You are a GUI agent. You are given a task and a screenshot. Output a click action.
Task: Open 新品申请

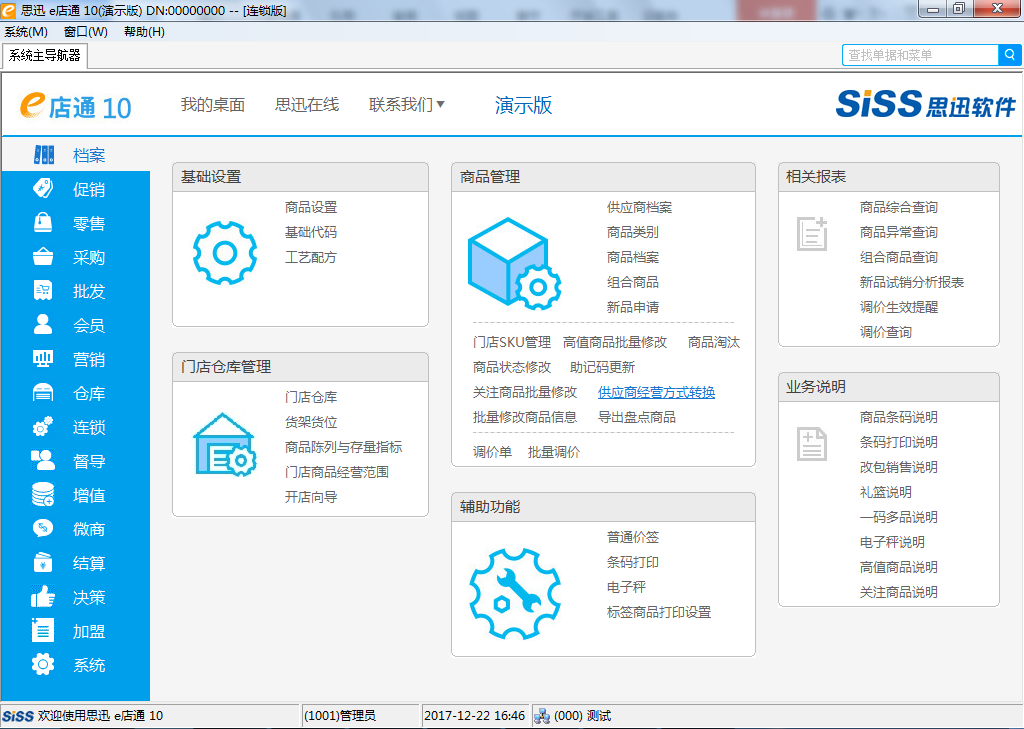click(x=633, y=307)
